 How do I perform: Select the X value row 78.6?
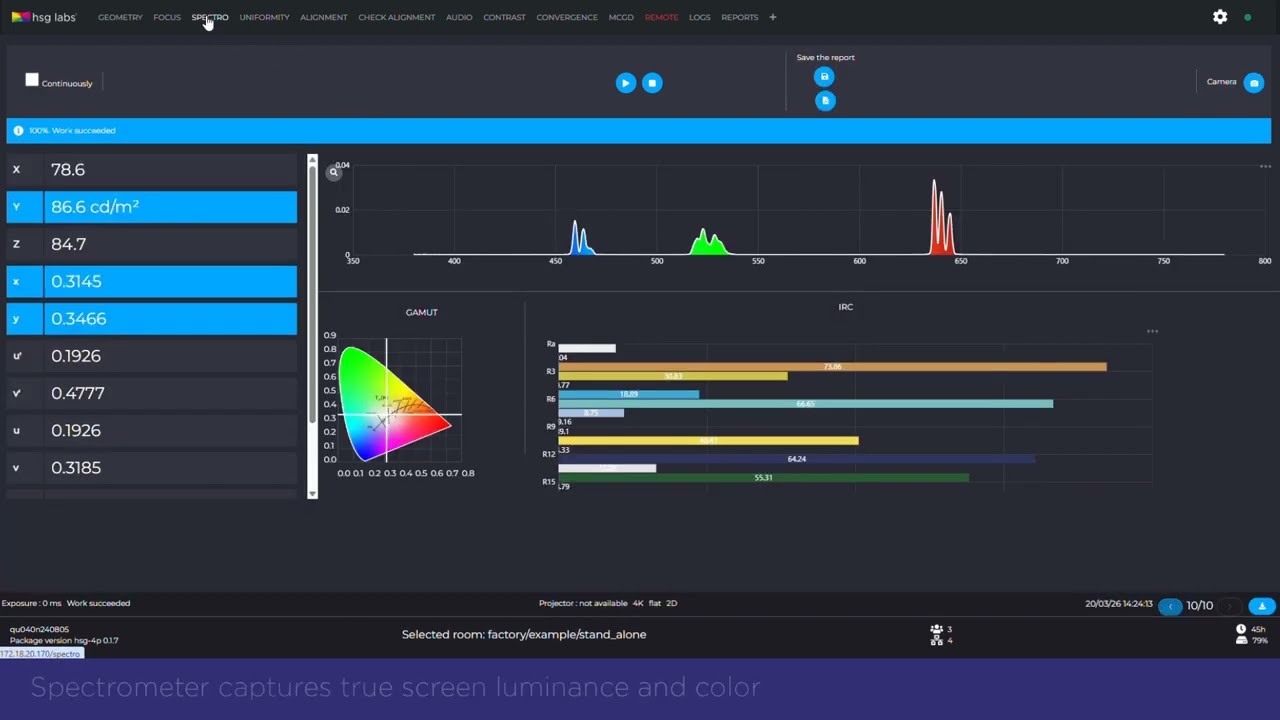point(152,170)
